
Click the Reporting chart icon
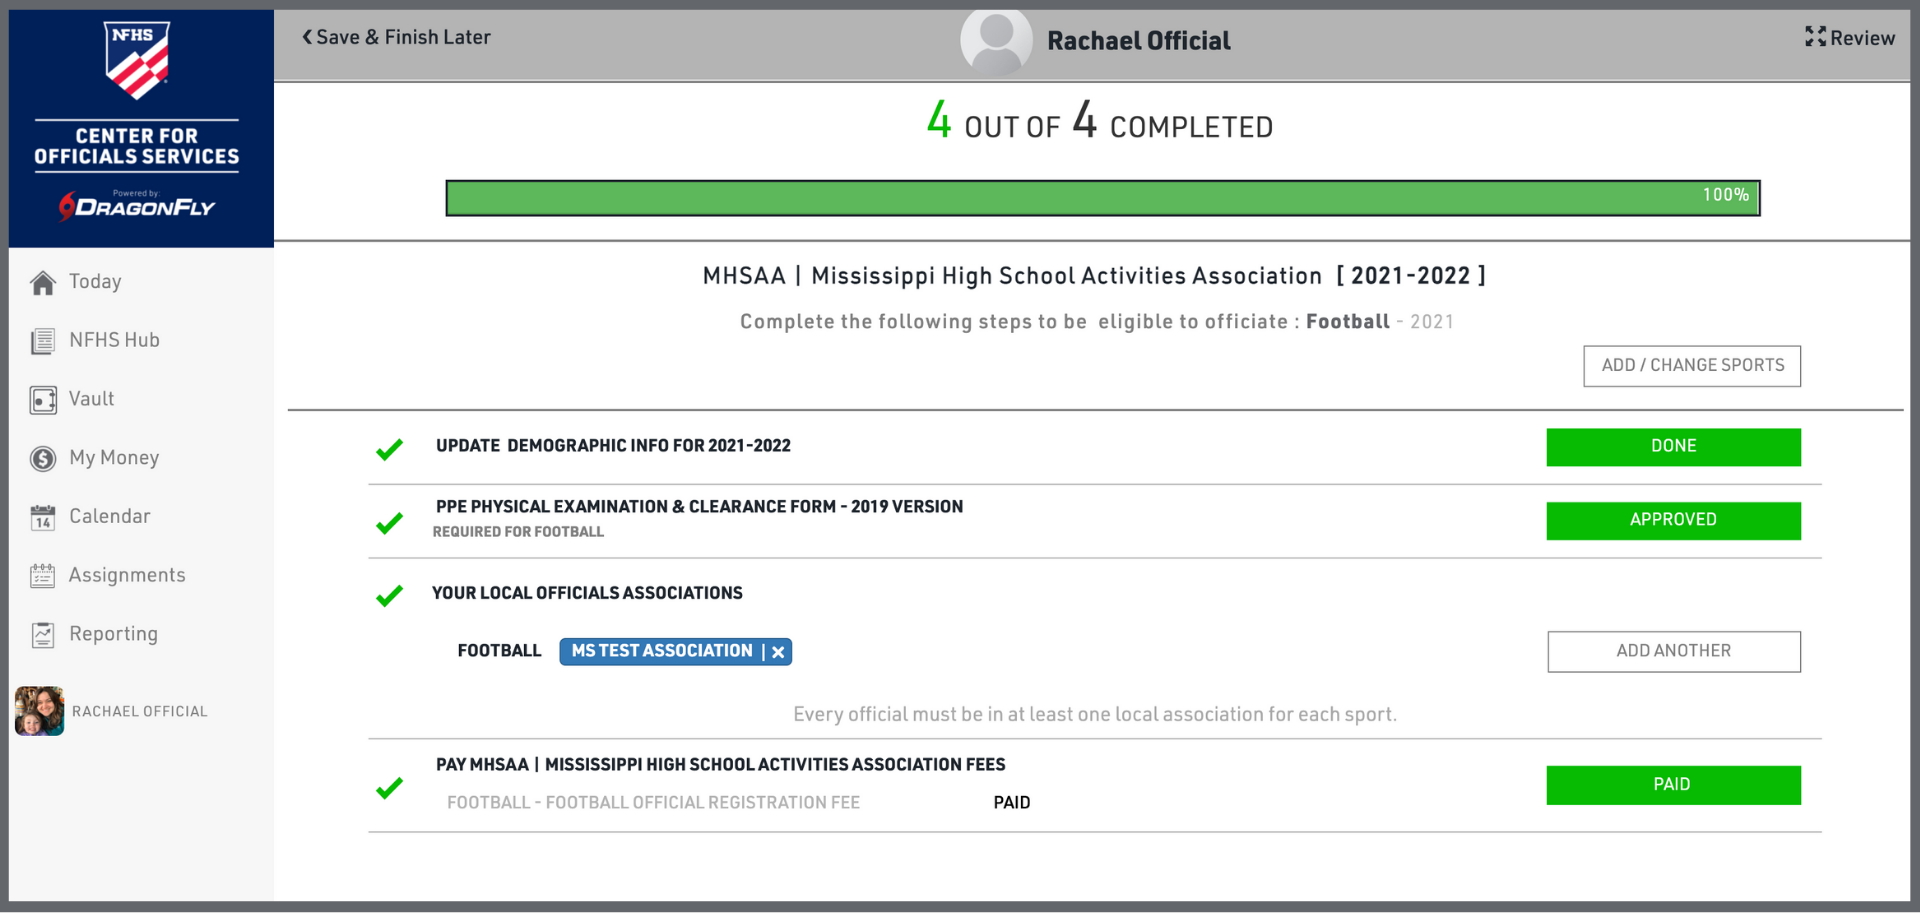click(43, 635)
